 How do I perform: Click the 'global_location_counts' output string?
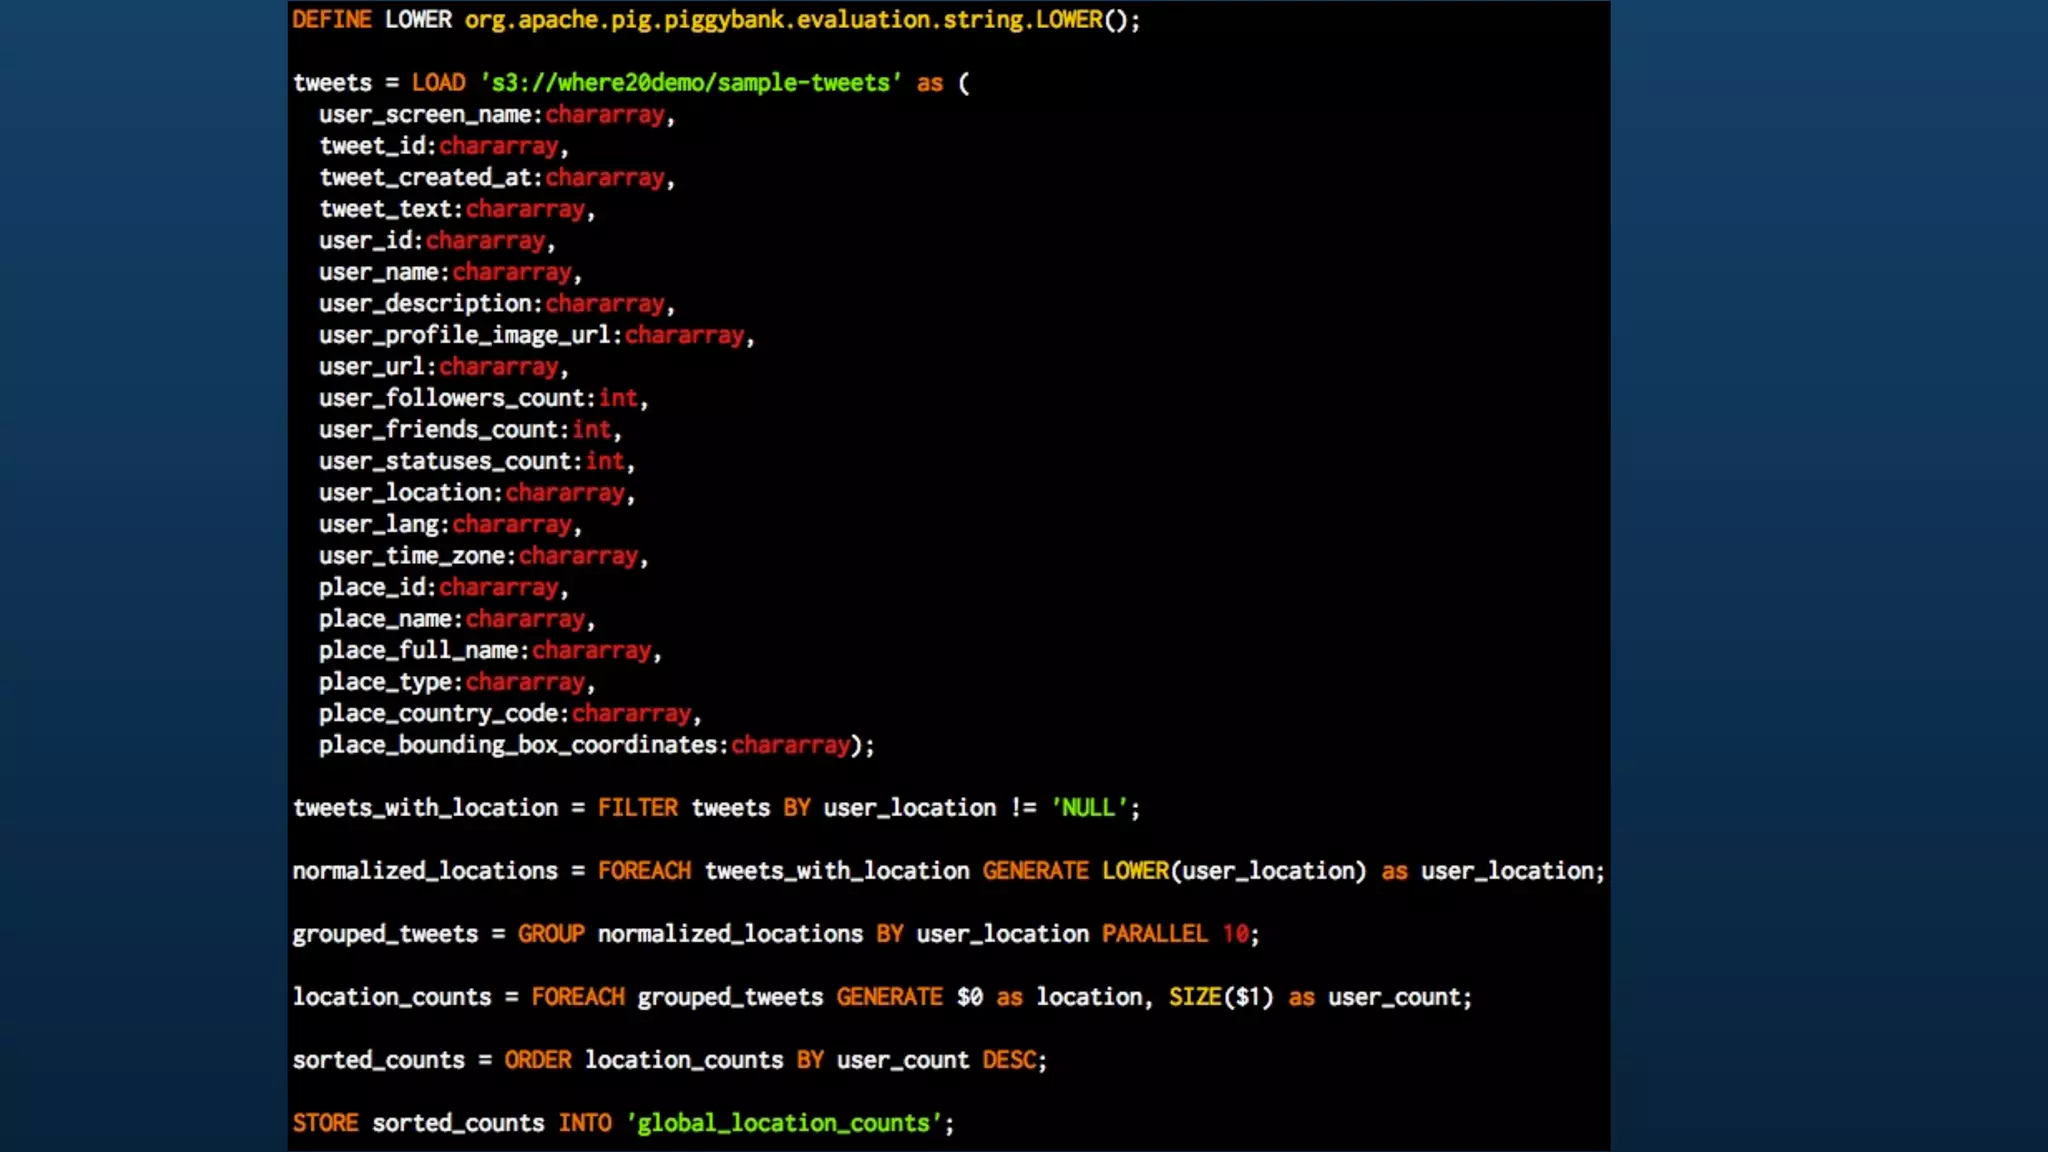click(x=783, y=1123)
